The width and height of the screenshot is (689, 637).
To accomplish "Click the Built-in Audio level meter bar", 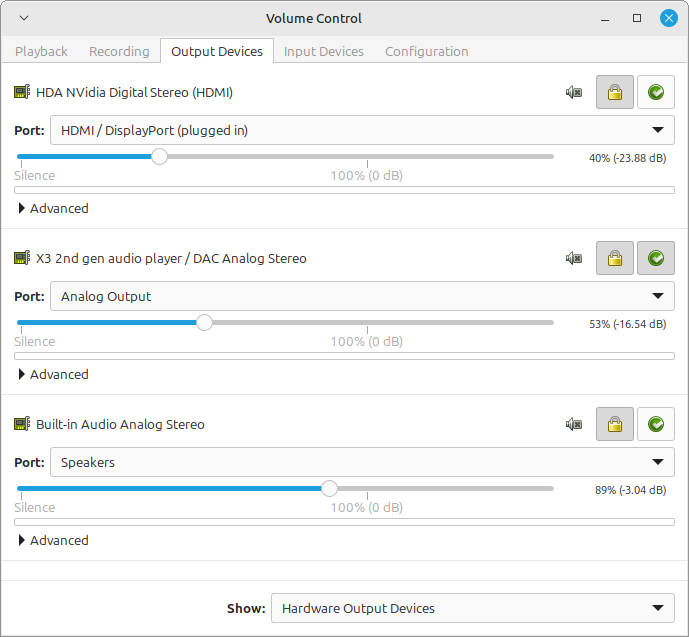I will (344, 522).
